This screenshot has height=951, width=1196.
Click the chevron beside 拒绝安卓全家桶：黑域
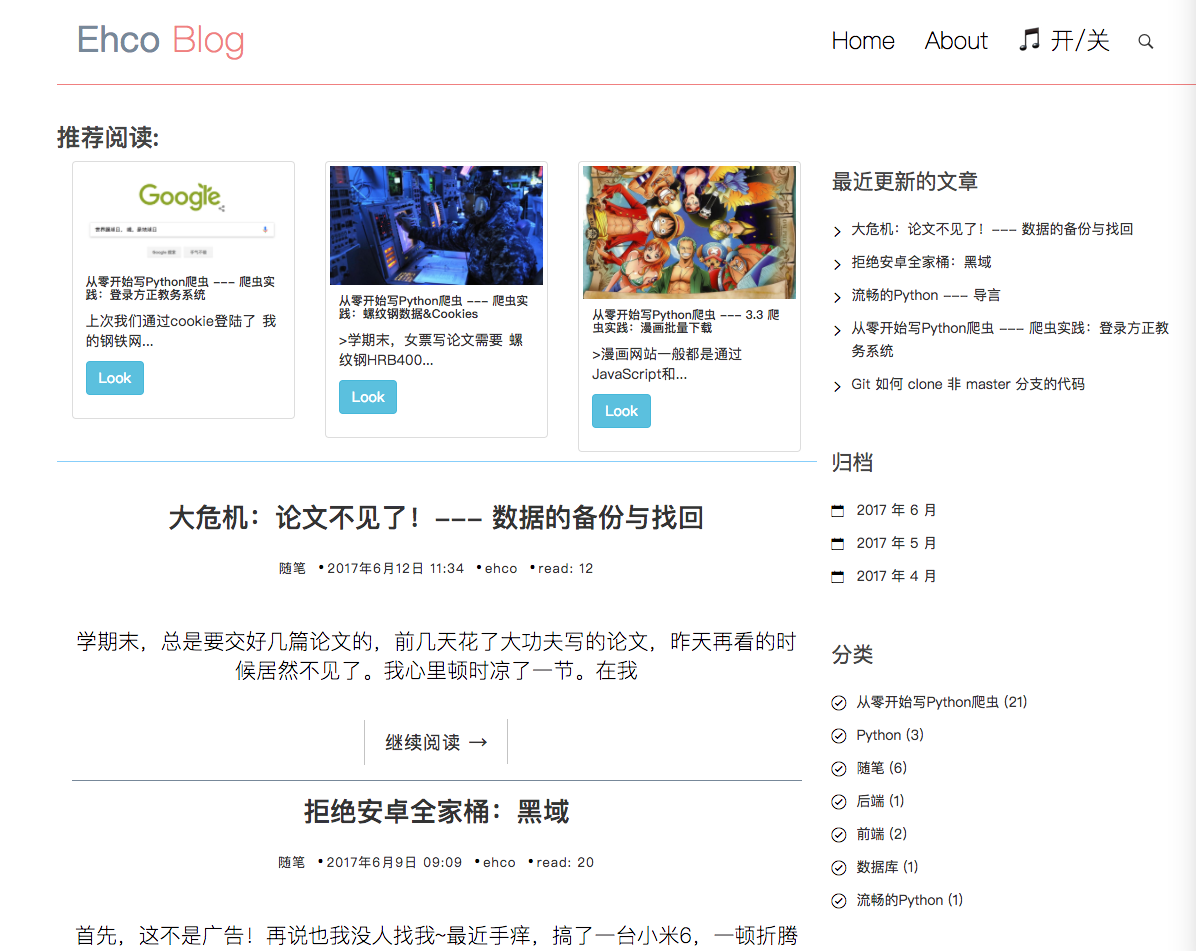tap(837, 265)
